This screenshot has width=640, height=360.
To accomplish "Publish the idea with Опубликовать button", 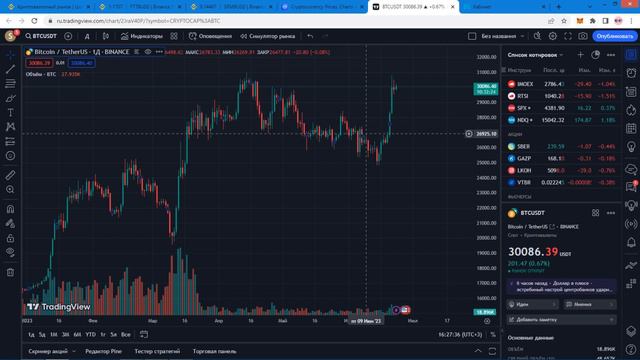I will pyautogui.click(x=615, y=36).
